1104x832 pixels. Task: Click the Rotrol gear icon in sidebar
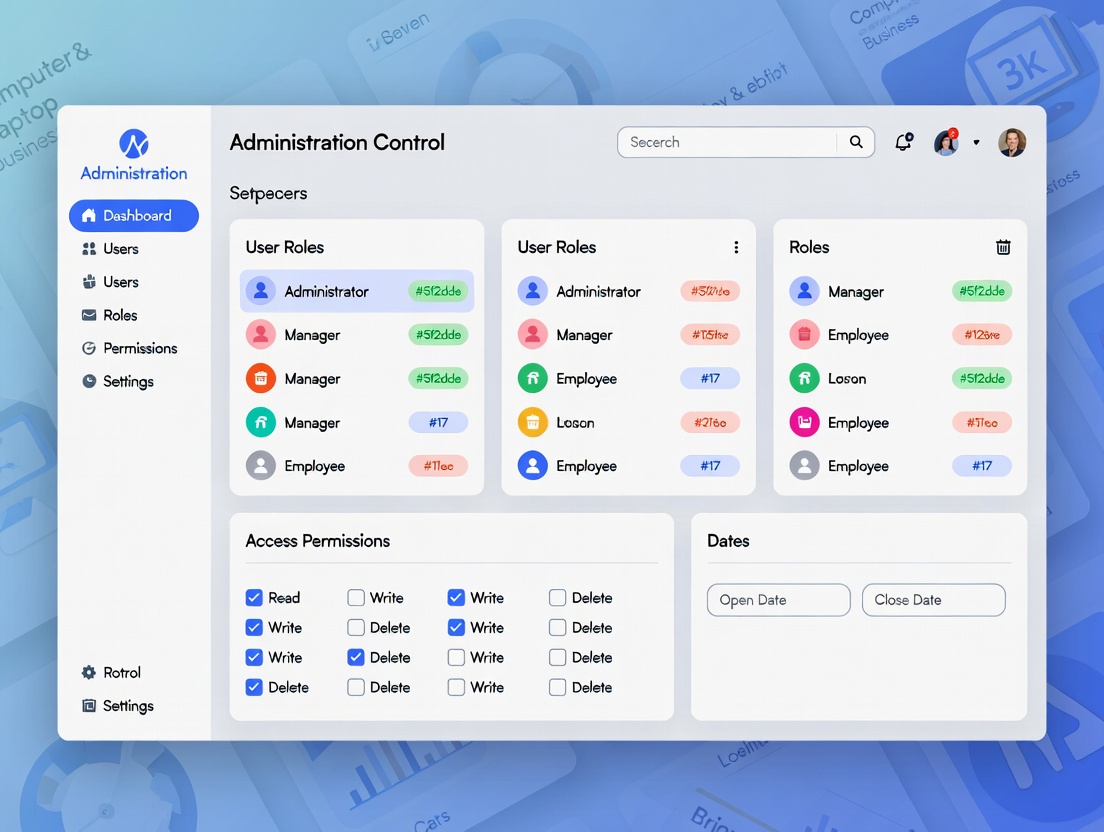(89, 673)
